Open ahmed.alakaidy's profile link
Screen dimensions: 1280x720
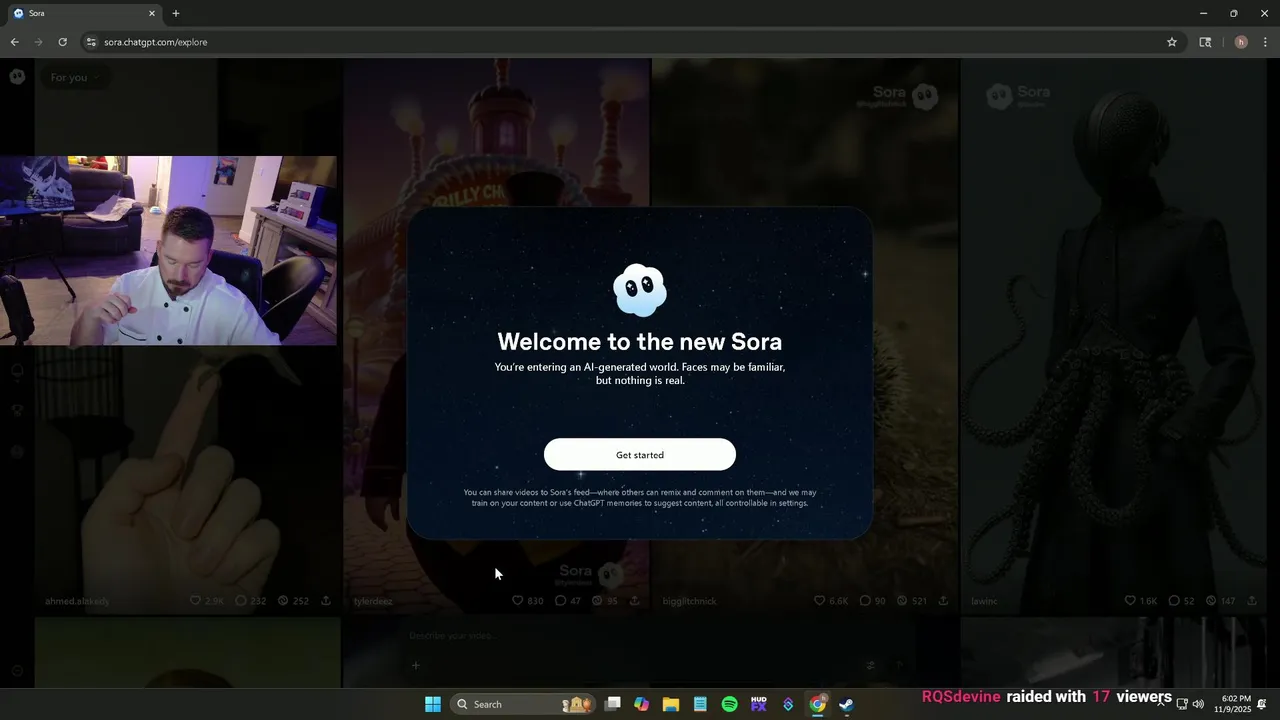[x=77, y=601]
